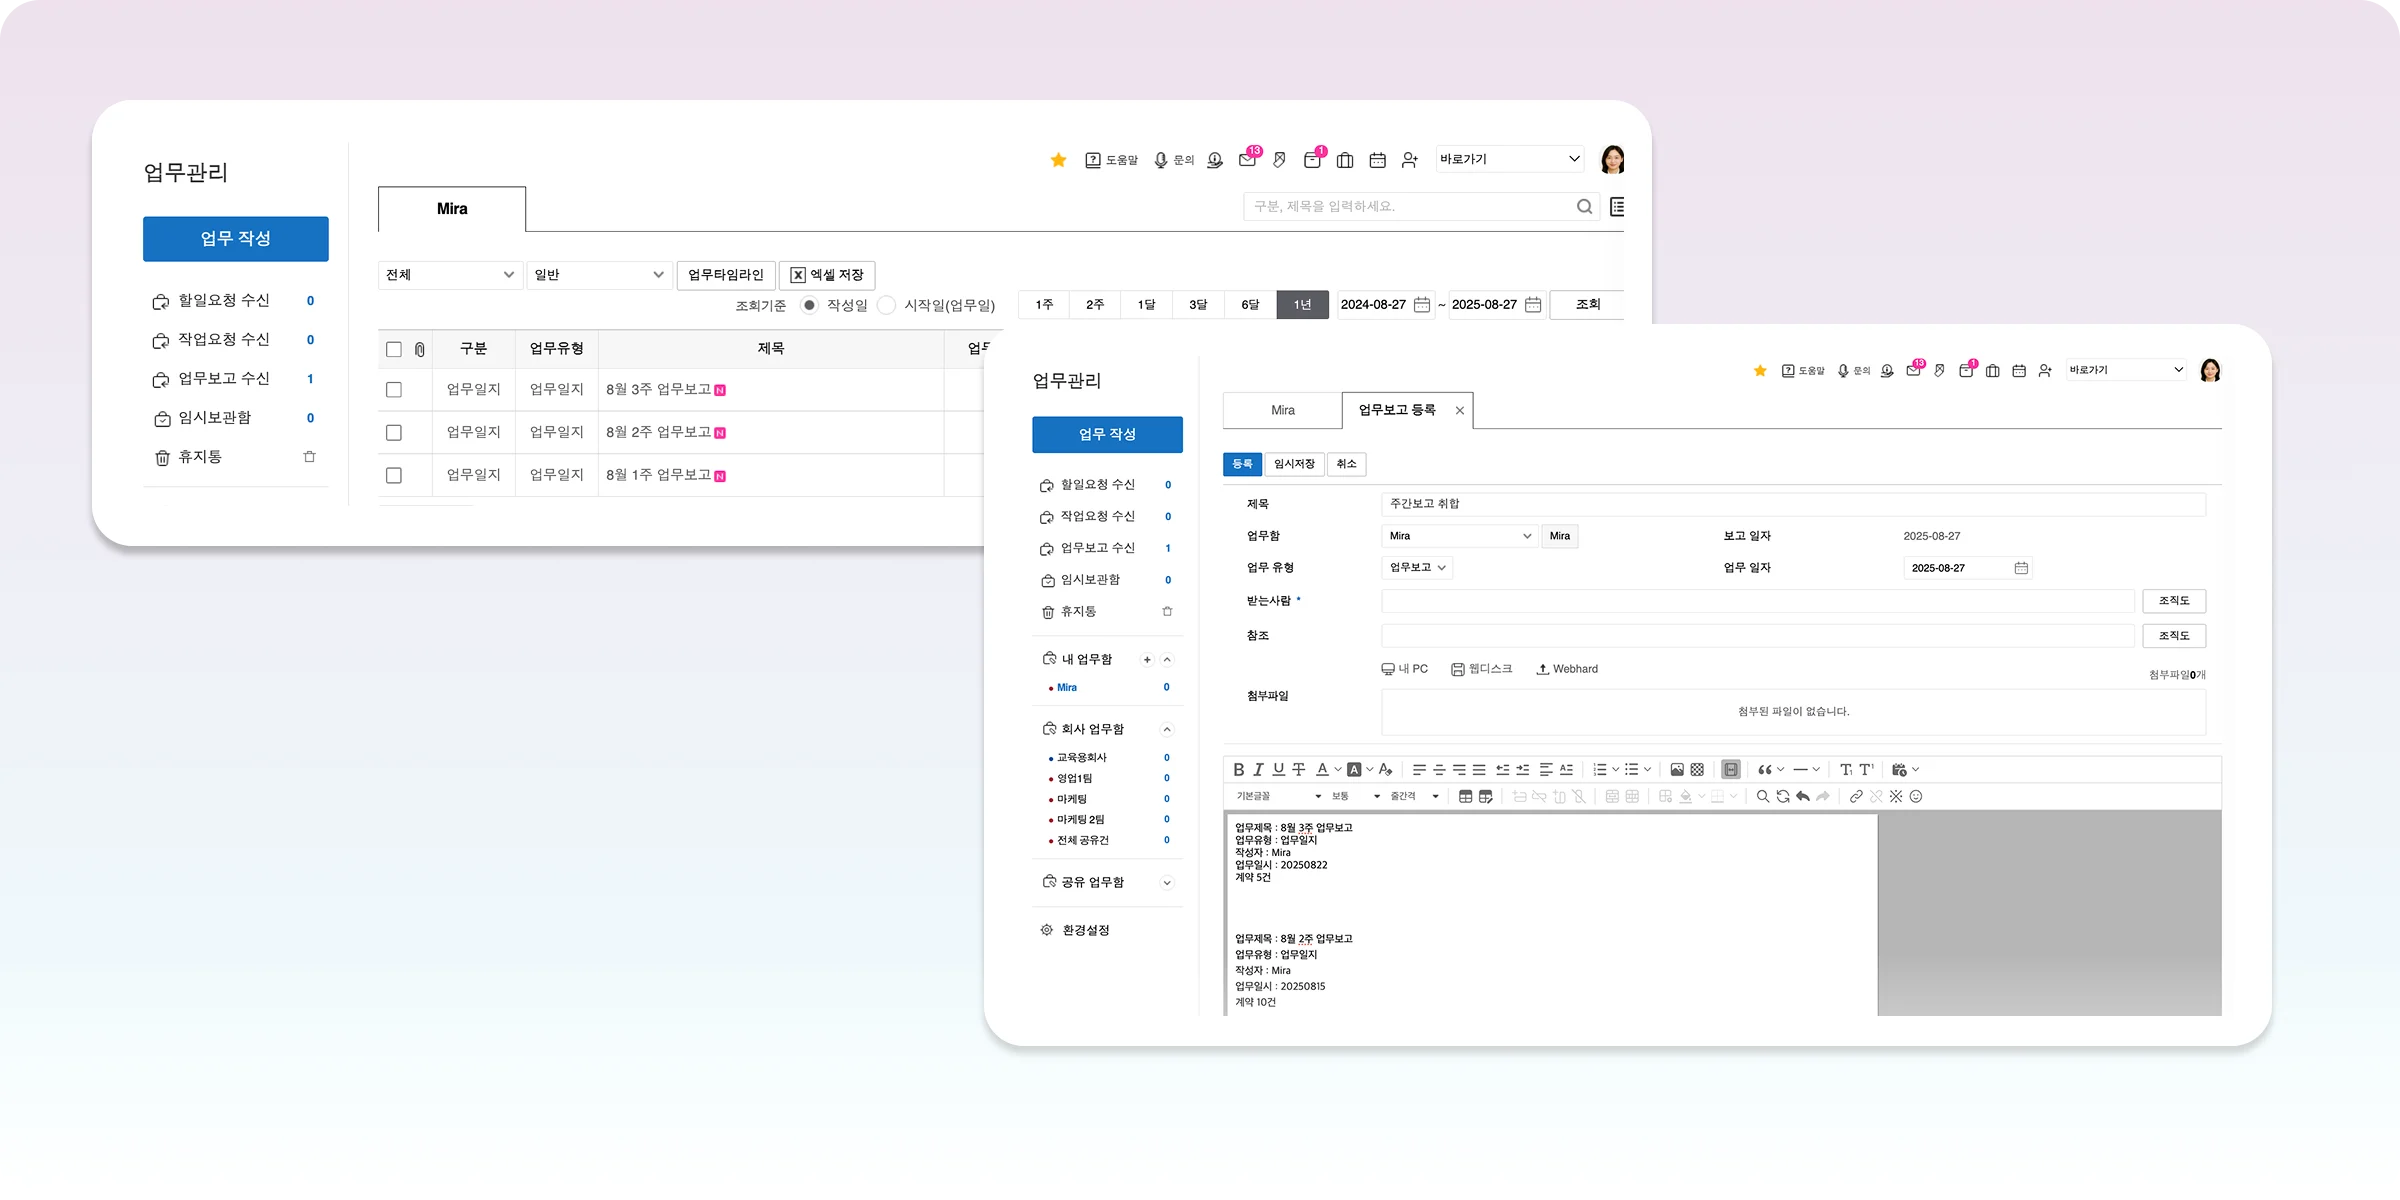Click the 엑셀 저장 button
The image size is (2400, 1200).
[827, 275]
